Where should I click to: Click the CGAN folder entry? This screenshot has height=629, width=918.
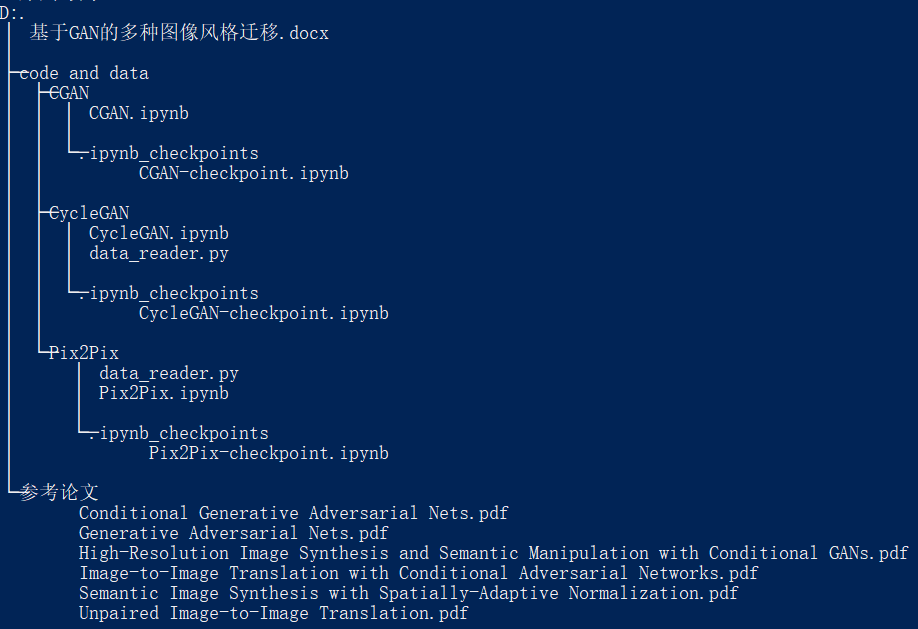click(x=69, y=93)
